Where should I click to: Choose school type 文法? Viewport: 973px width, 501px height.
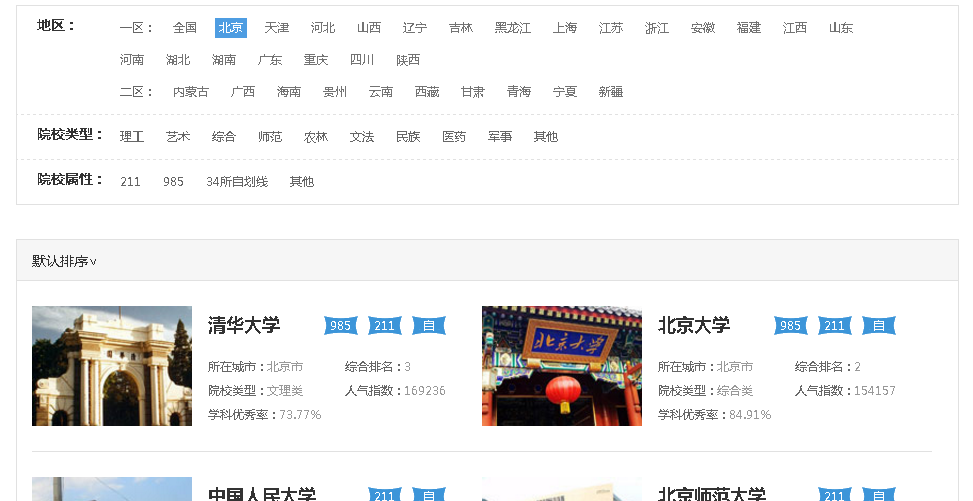(362, 137)
